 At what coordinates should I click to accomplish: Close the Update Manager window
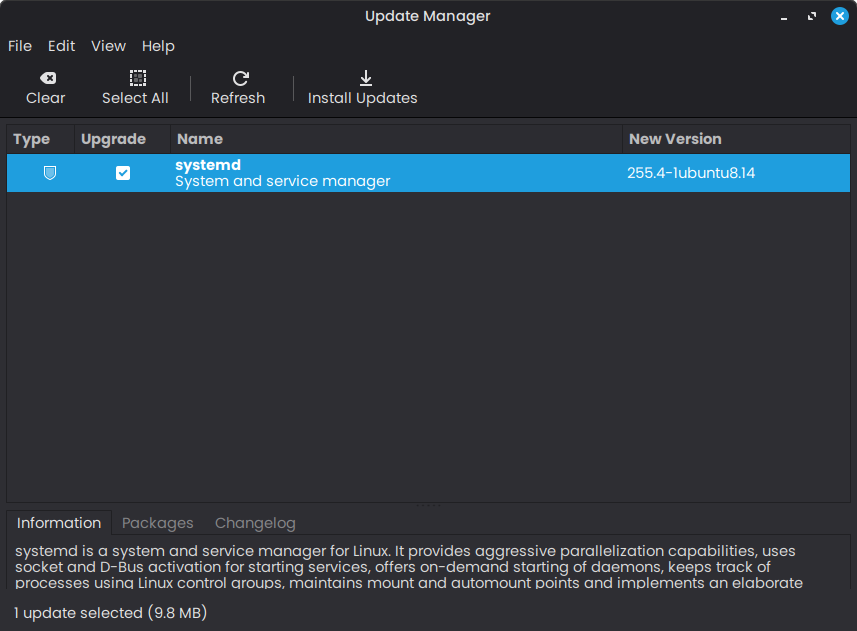[x=839, y=16]
